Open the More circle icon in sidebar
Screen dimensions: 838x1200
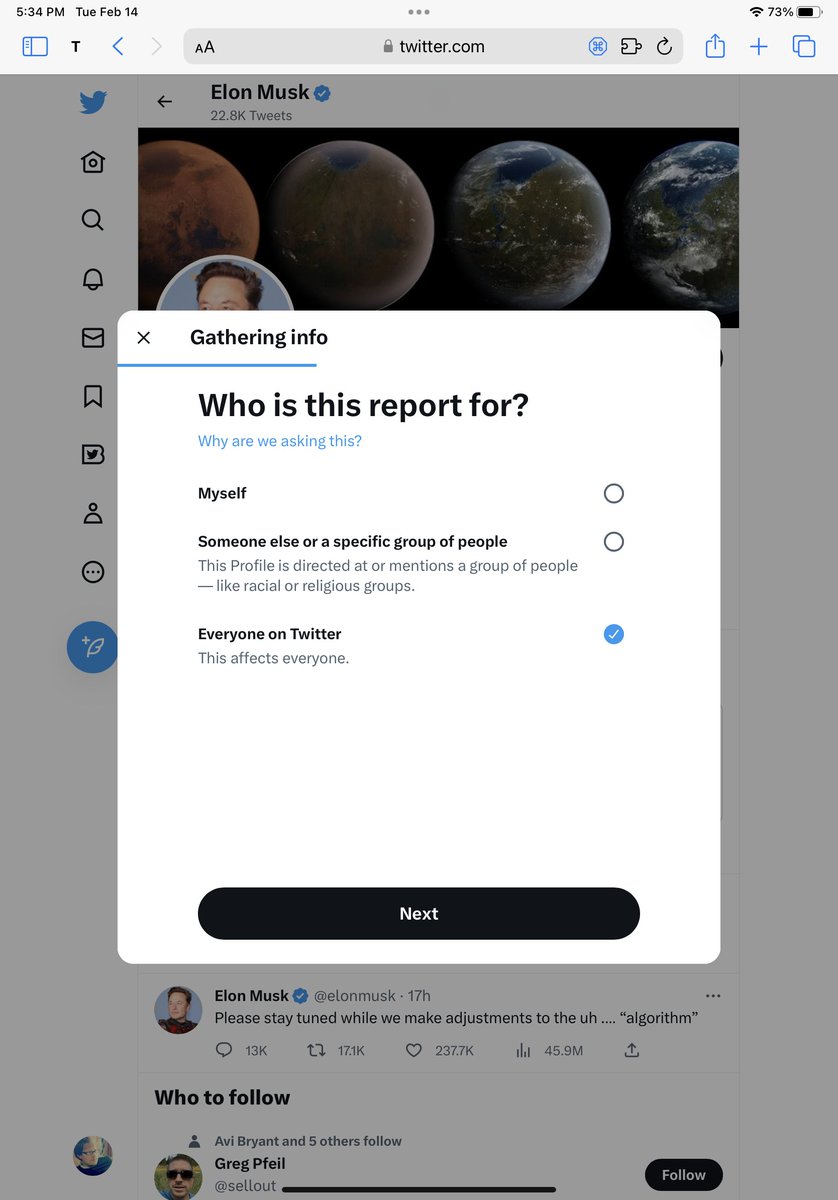93,572
